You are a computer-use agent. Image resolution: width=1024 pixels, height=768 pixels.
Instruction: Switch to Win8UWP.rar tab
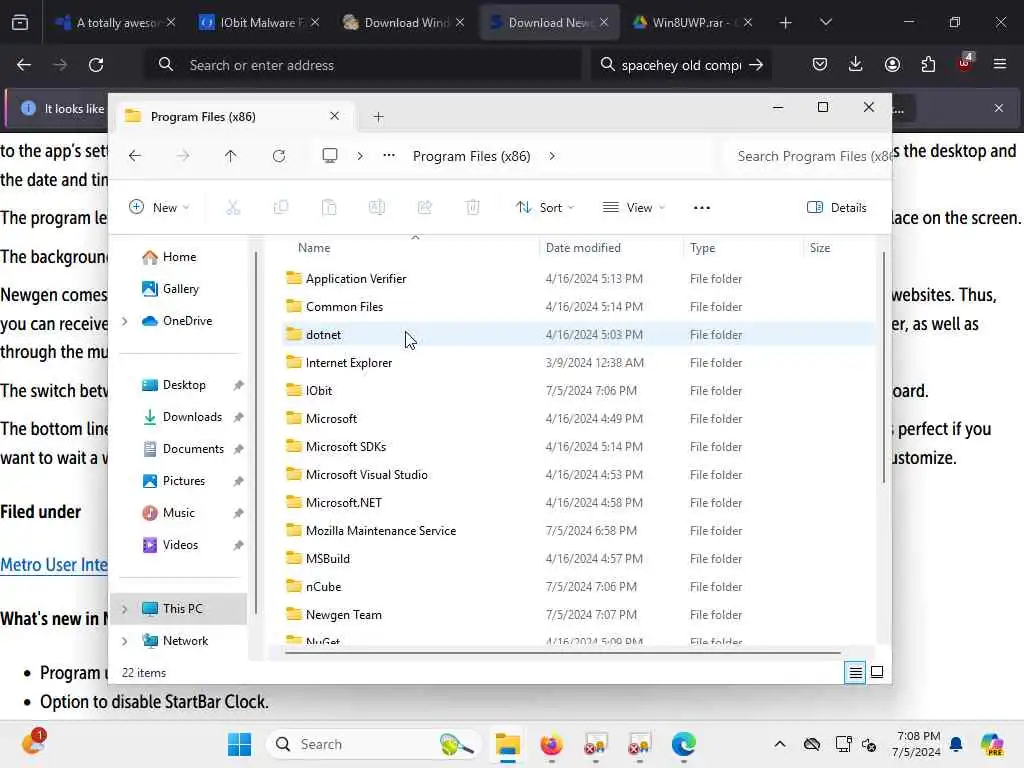(x=692, y=22)
